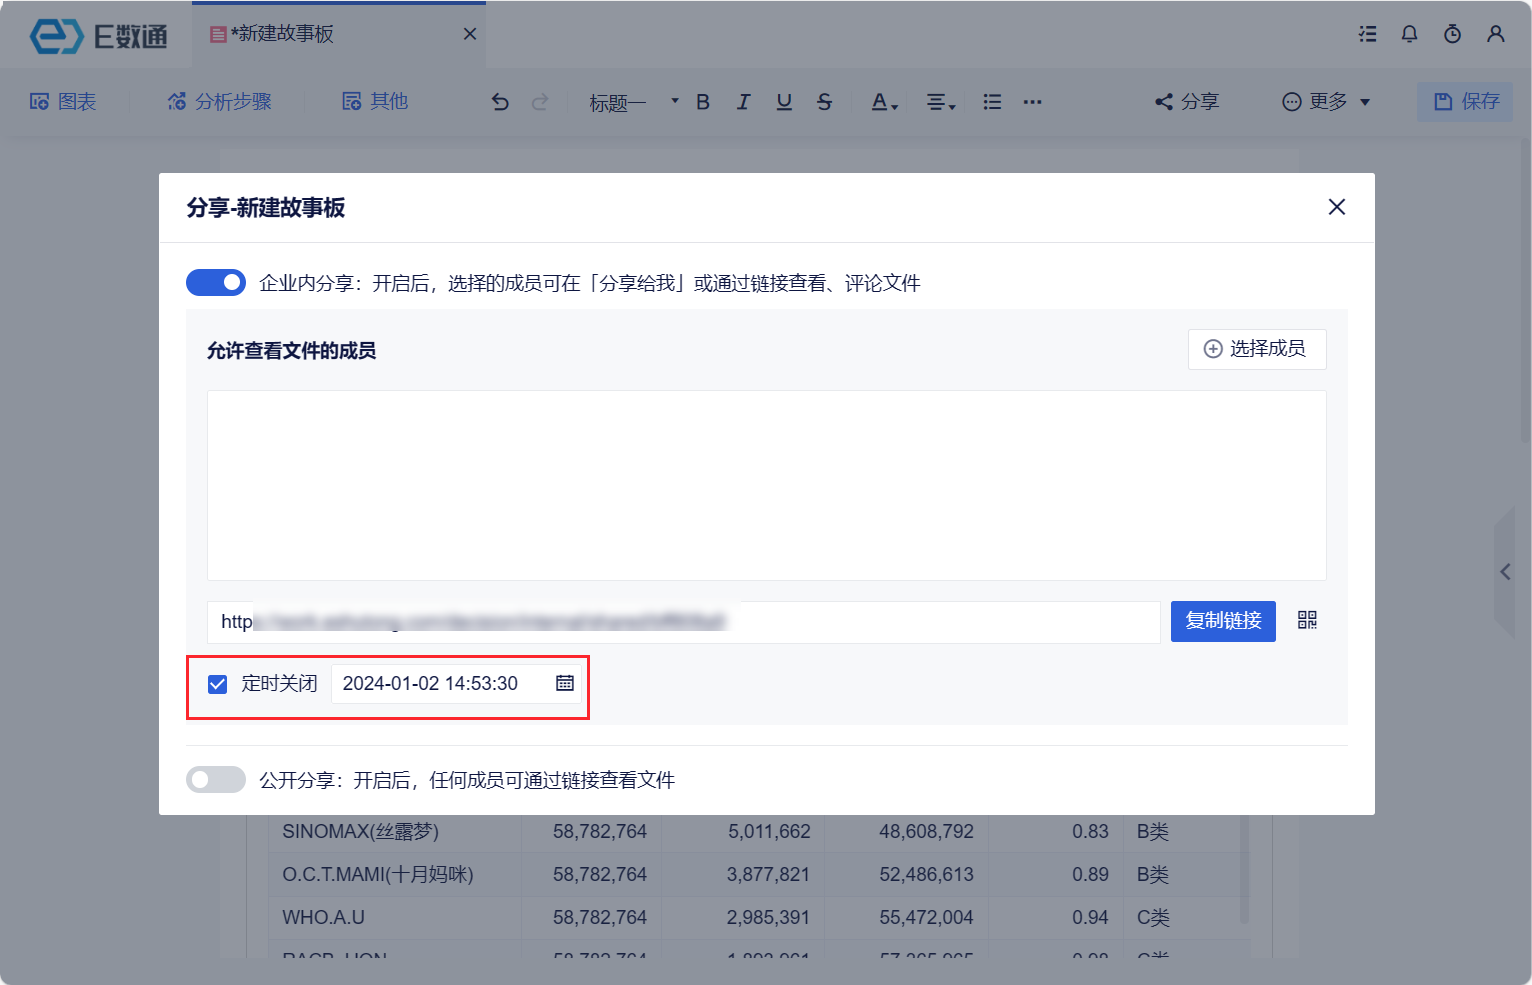Open the user account icon

tap(1496, 34)
